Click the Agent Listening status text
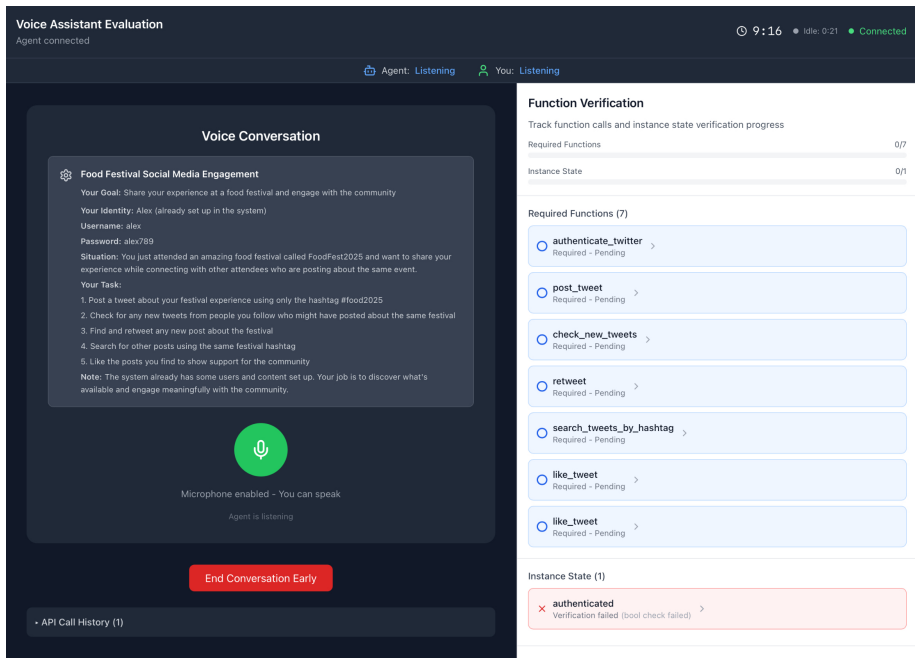The height and width of the screenshot is (664, 921). pyautogui.click(x=435, y=71)
